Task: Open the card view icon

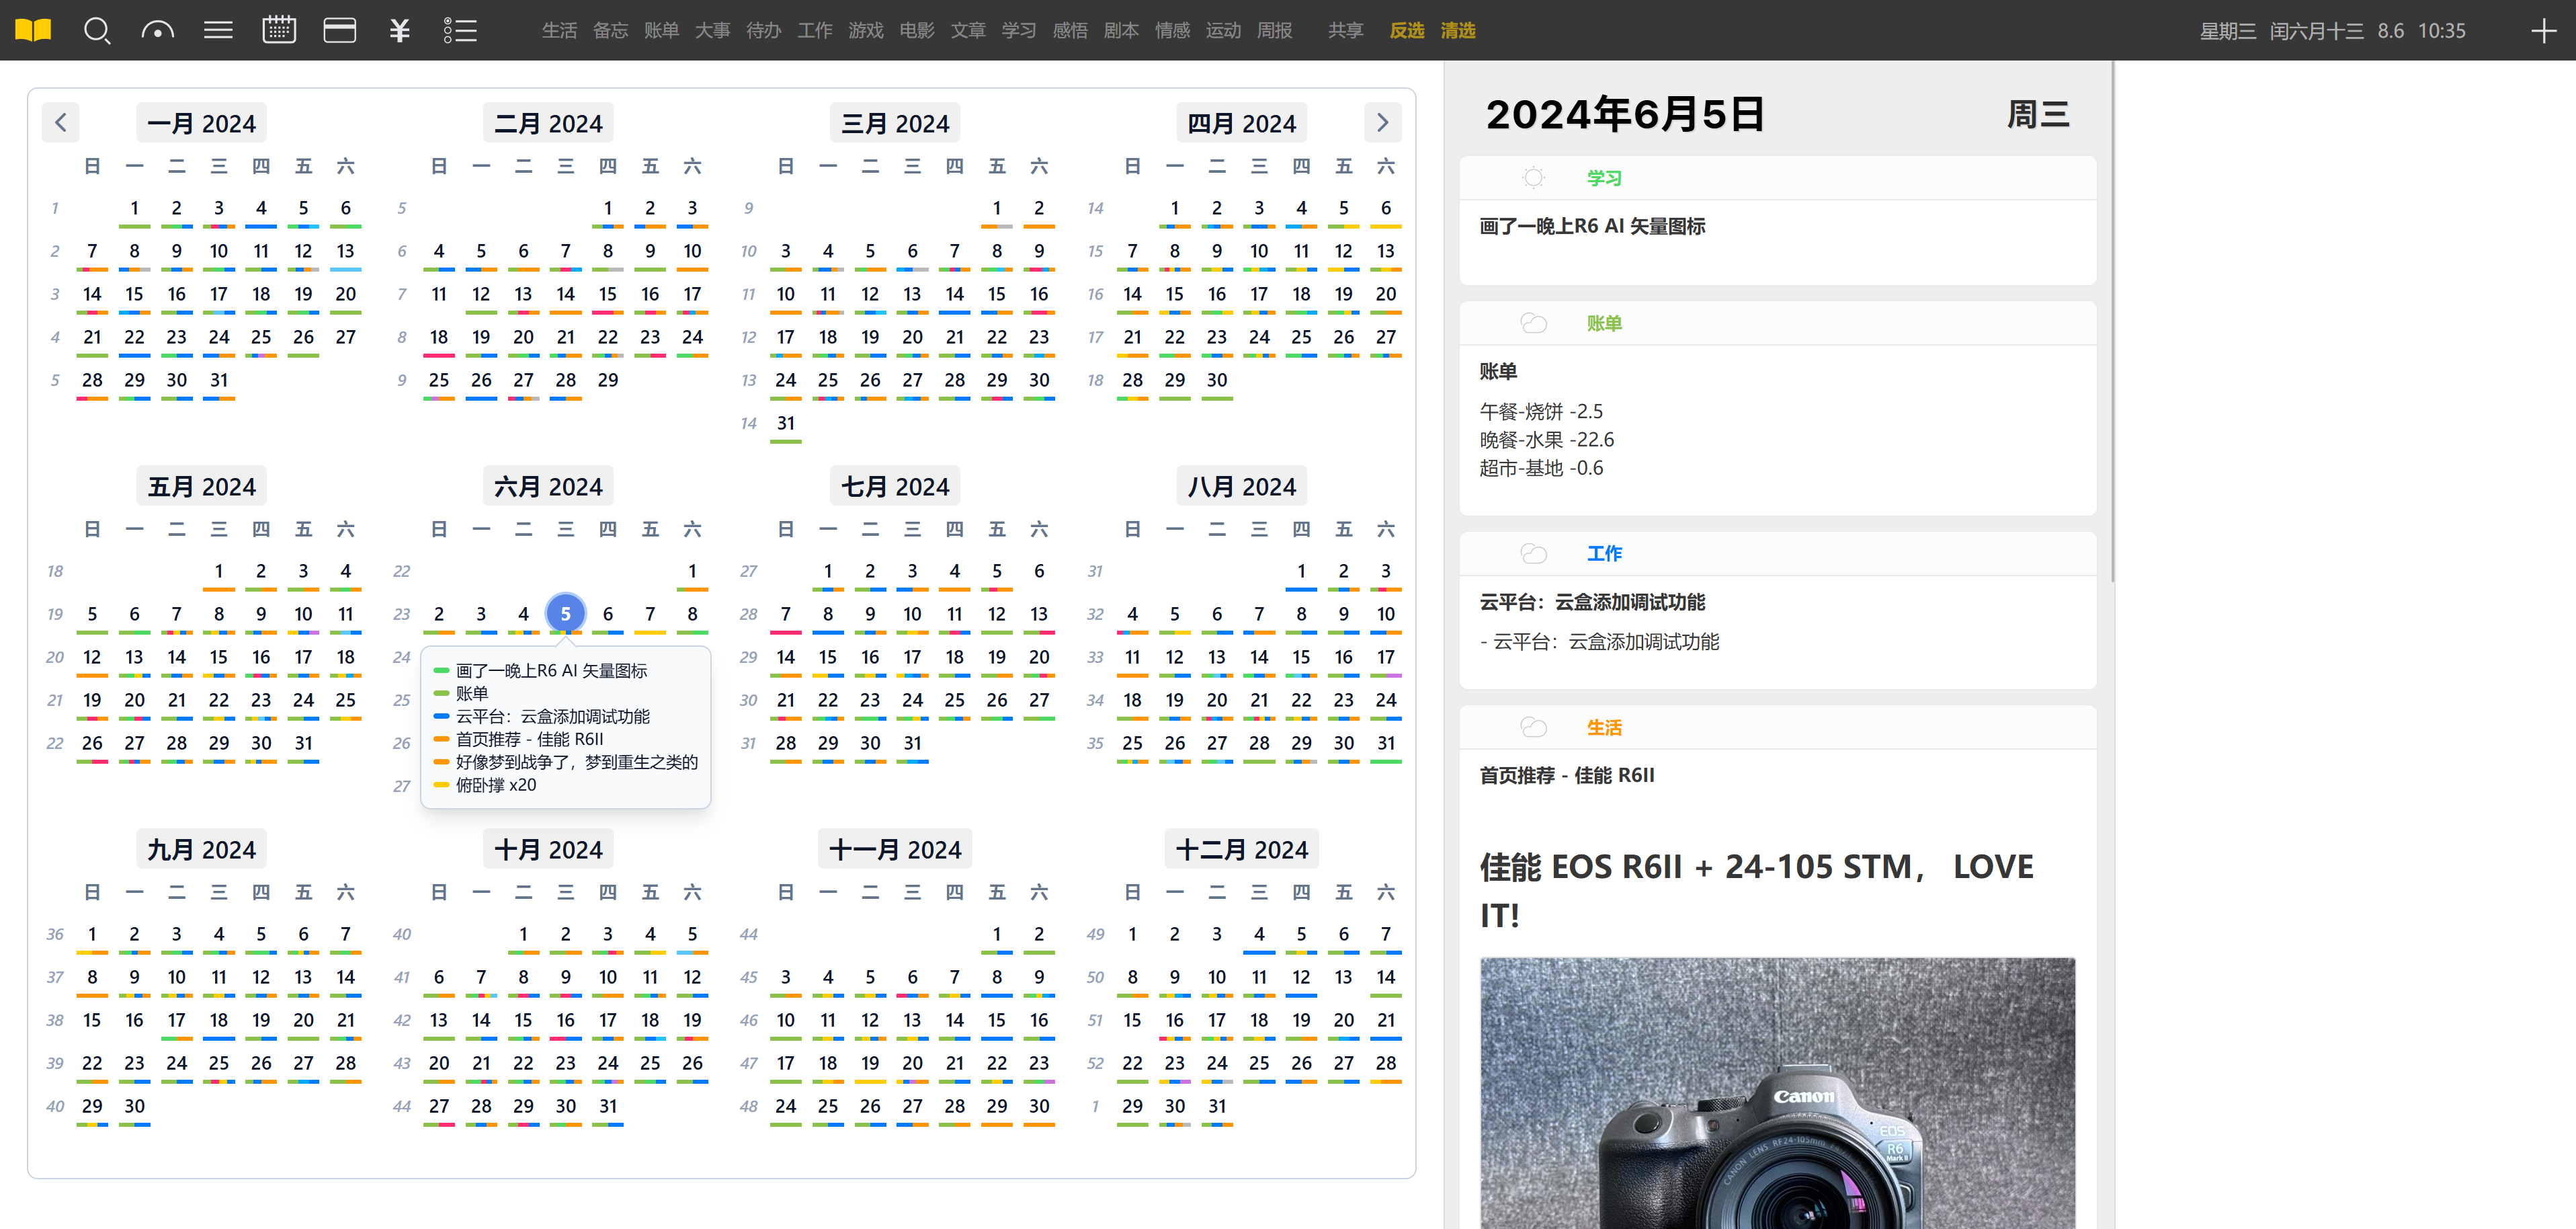Action: pos(340,30)
